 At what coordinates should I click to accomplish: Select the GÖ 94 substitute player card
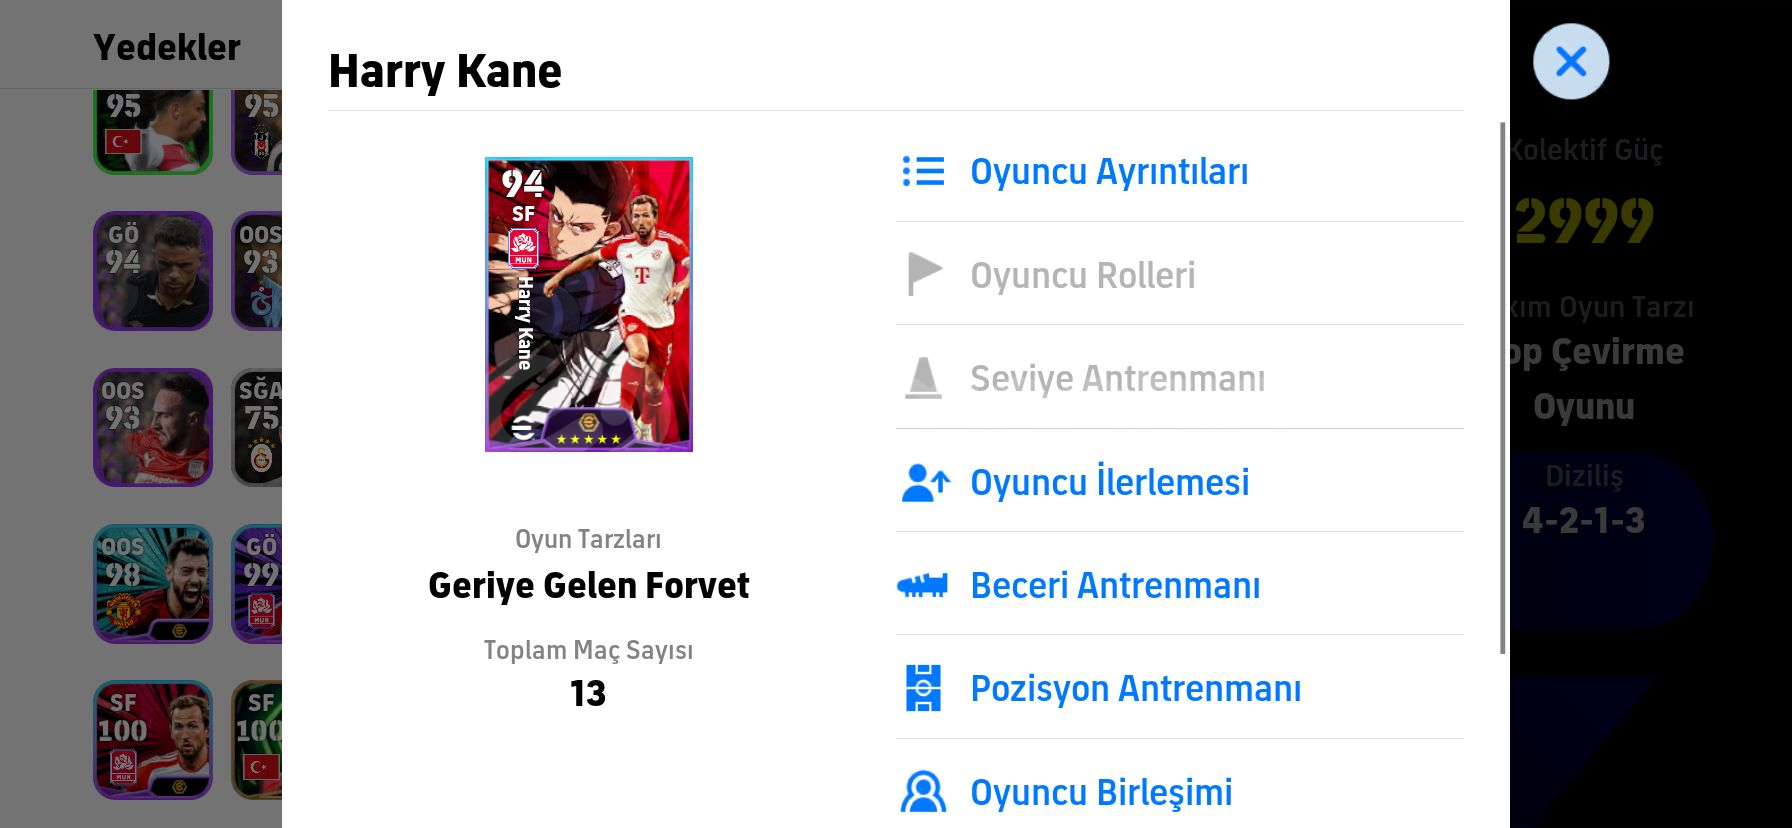coord(153,270)
